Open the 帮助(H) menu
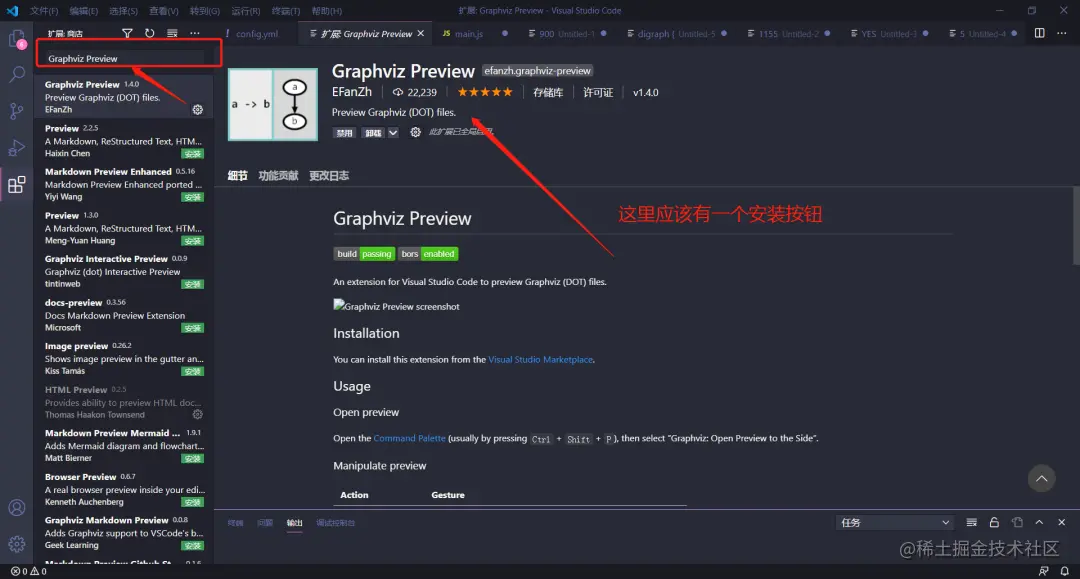The height and width of the screenshot is (579, 1080). (x=326, y=11)
